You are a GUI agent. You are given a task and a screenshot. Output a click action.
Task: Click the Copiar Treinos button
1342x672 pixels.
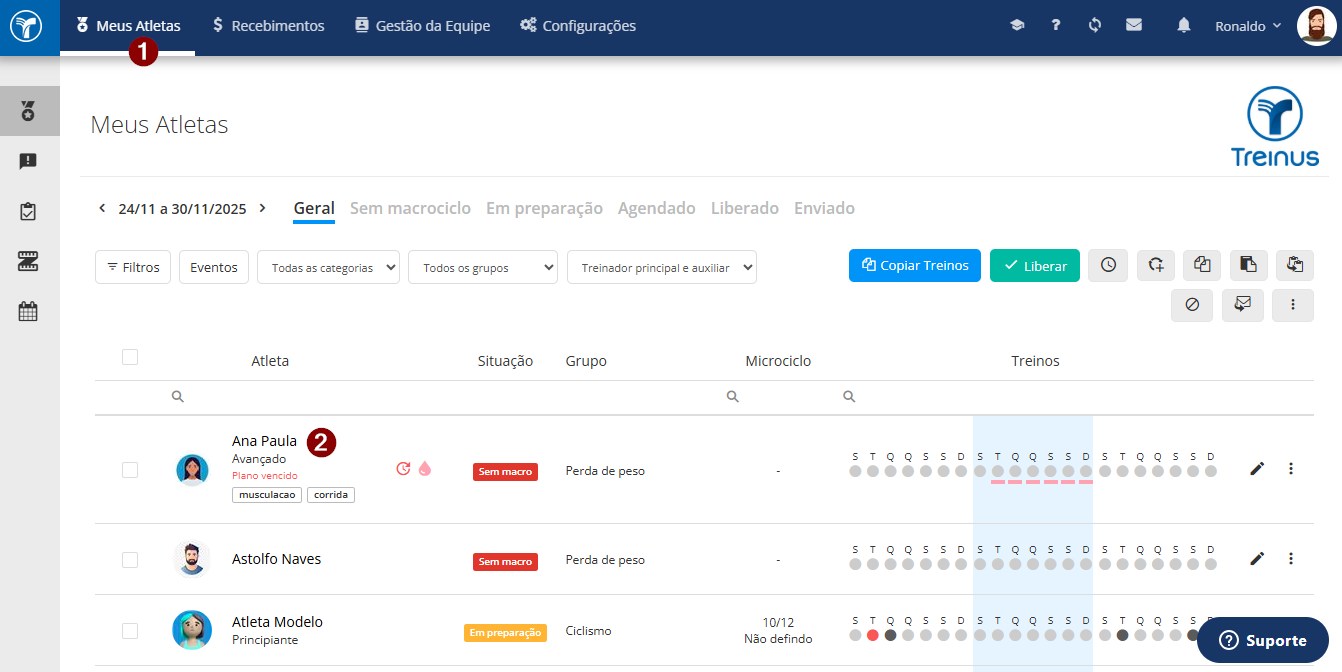(915, 265)
